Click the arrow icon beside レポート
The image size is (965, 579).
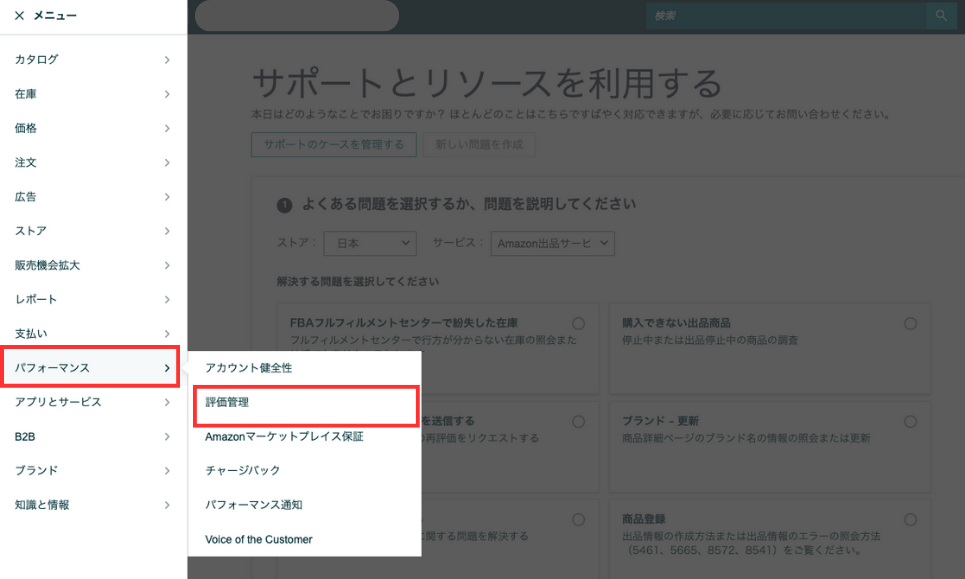pyautogui.click(x=167, y=299)
